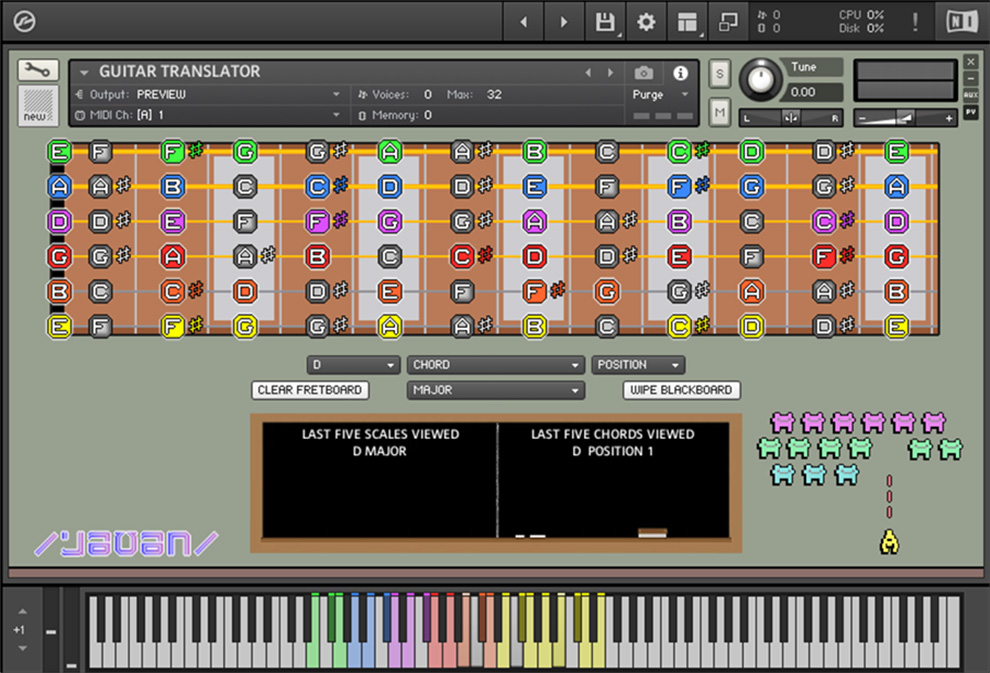Toggle the AUX sends button
The image size is (990, 673).
point(970,95)
